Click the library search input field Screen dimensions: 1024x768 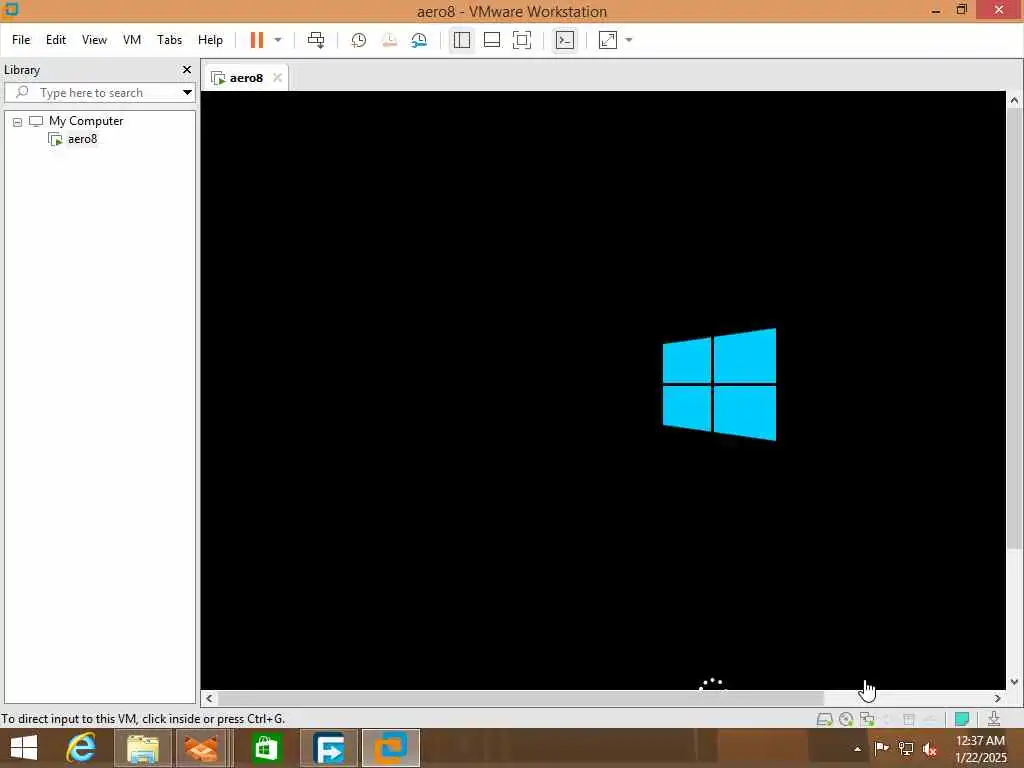click(98, 93)
